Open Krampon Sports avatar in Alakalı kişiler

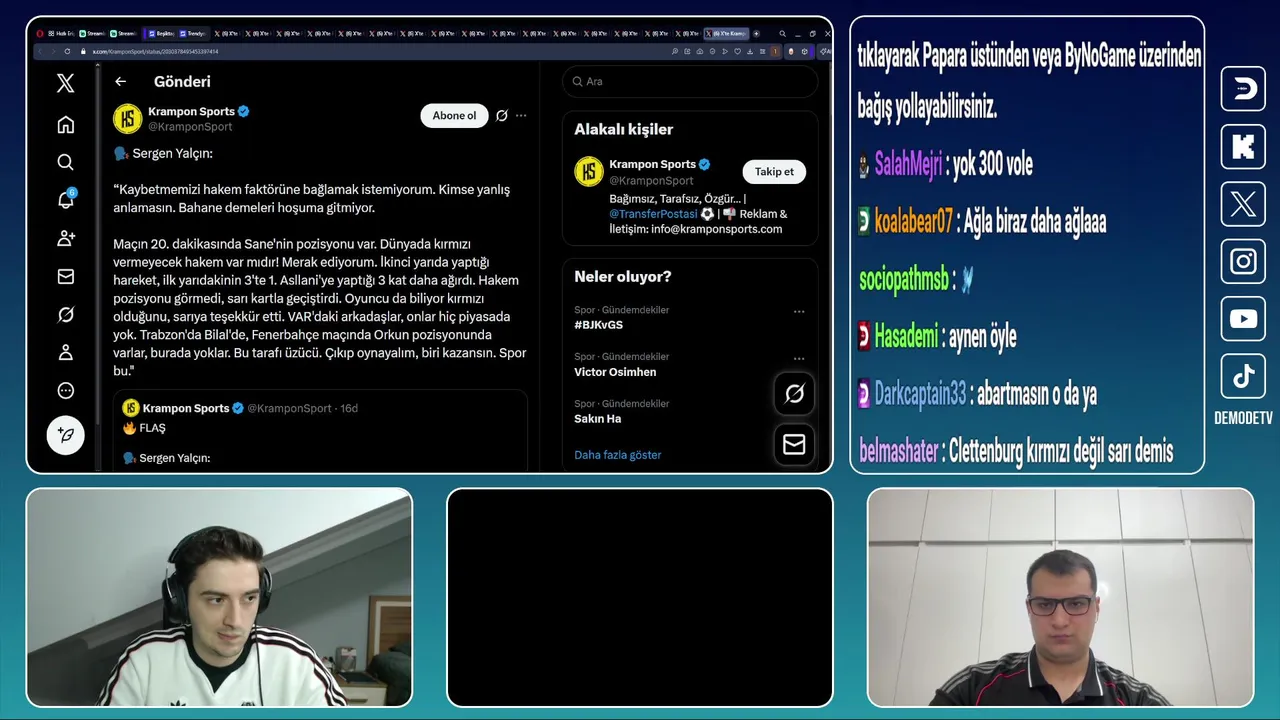pos(588,171)
